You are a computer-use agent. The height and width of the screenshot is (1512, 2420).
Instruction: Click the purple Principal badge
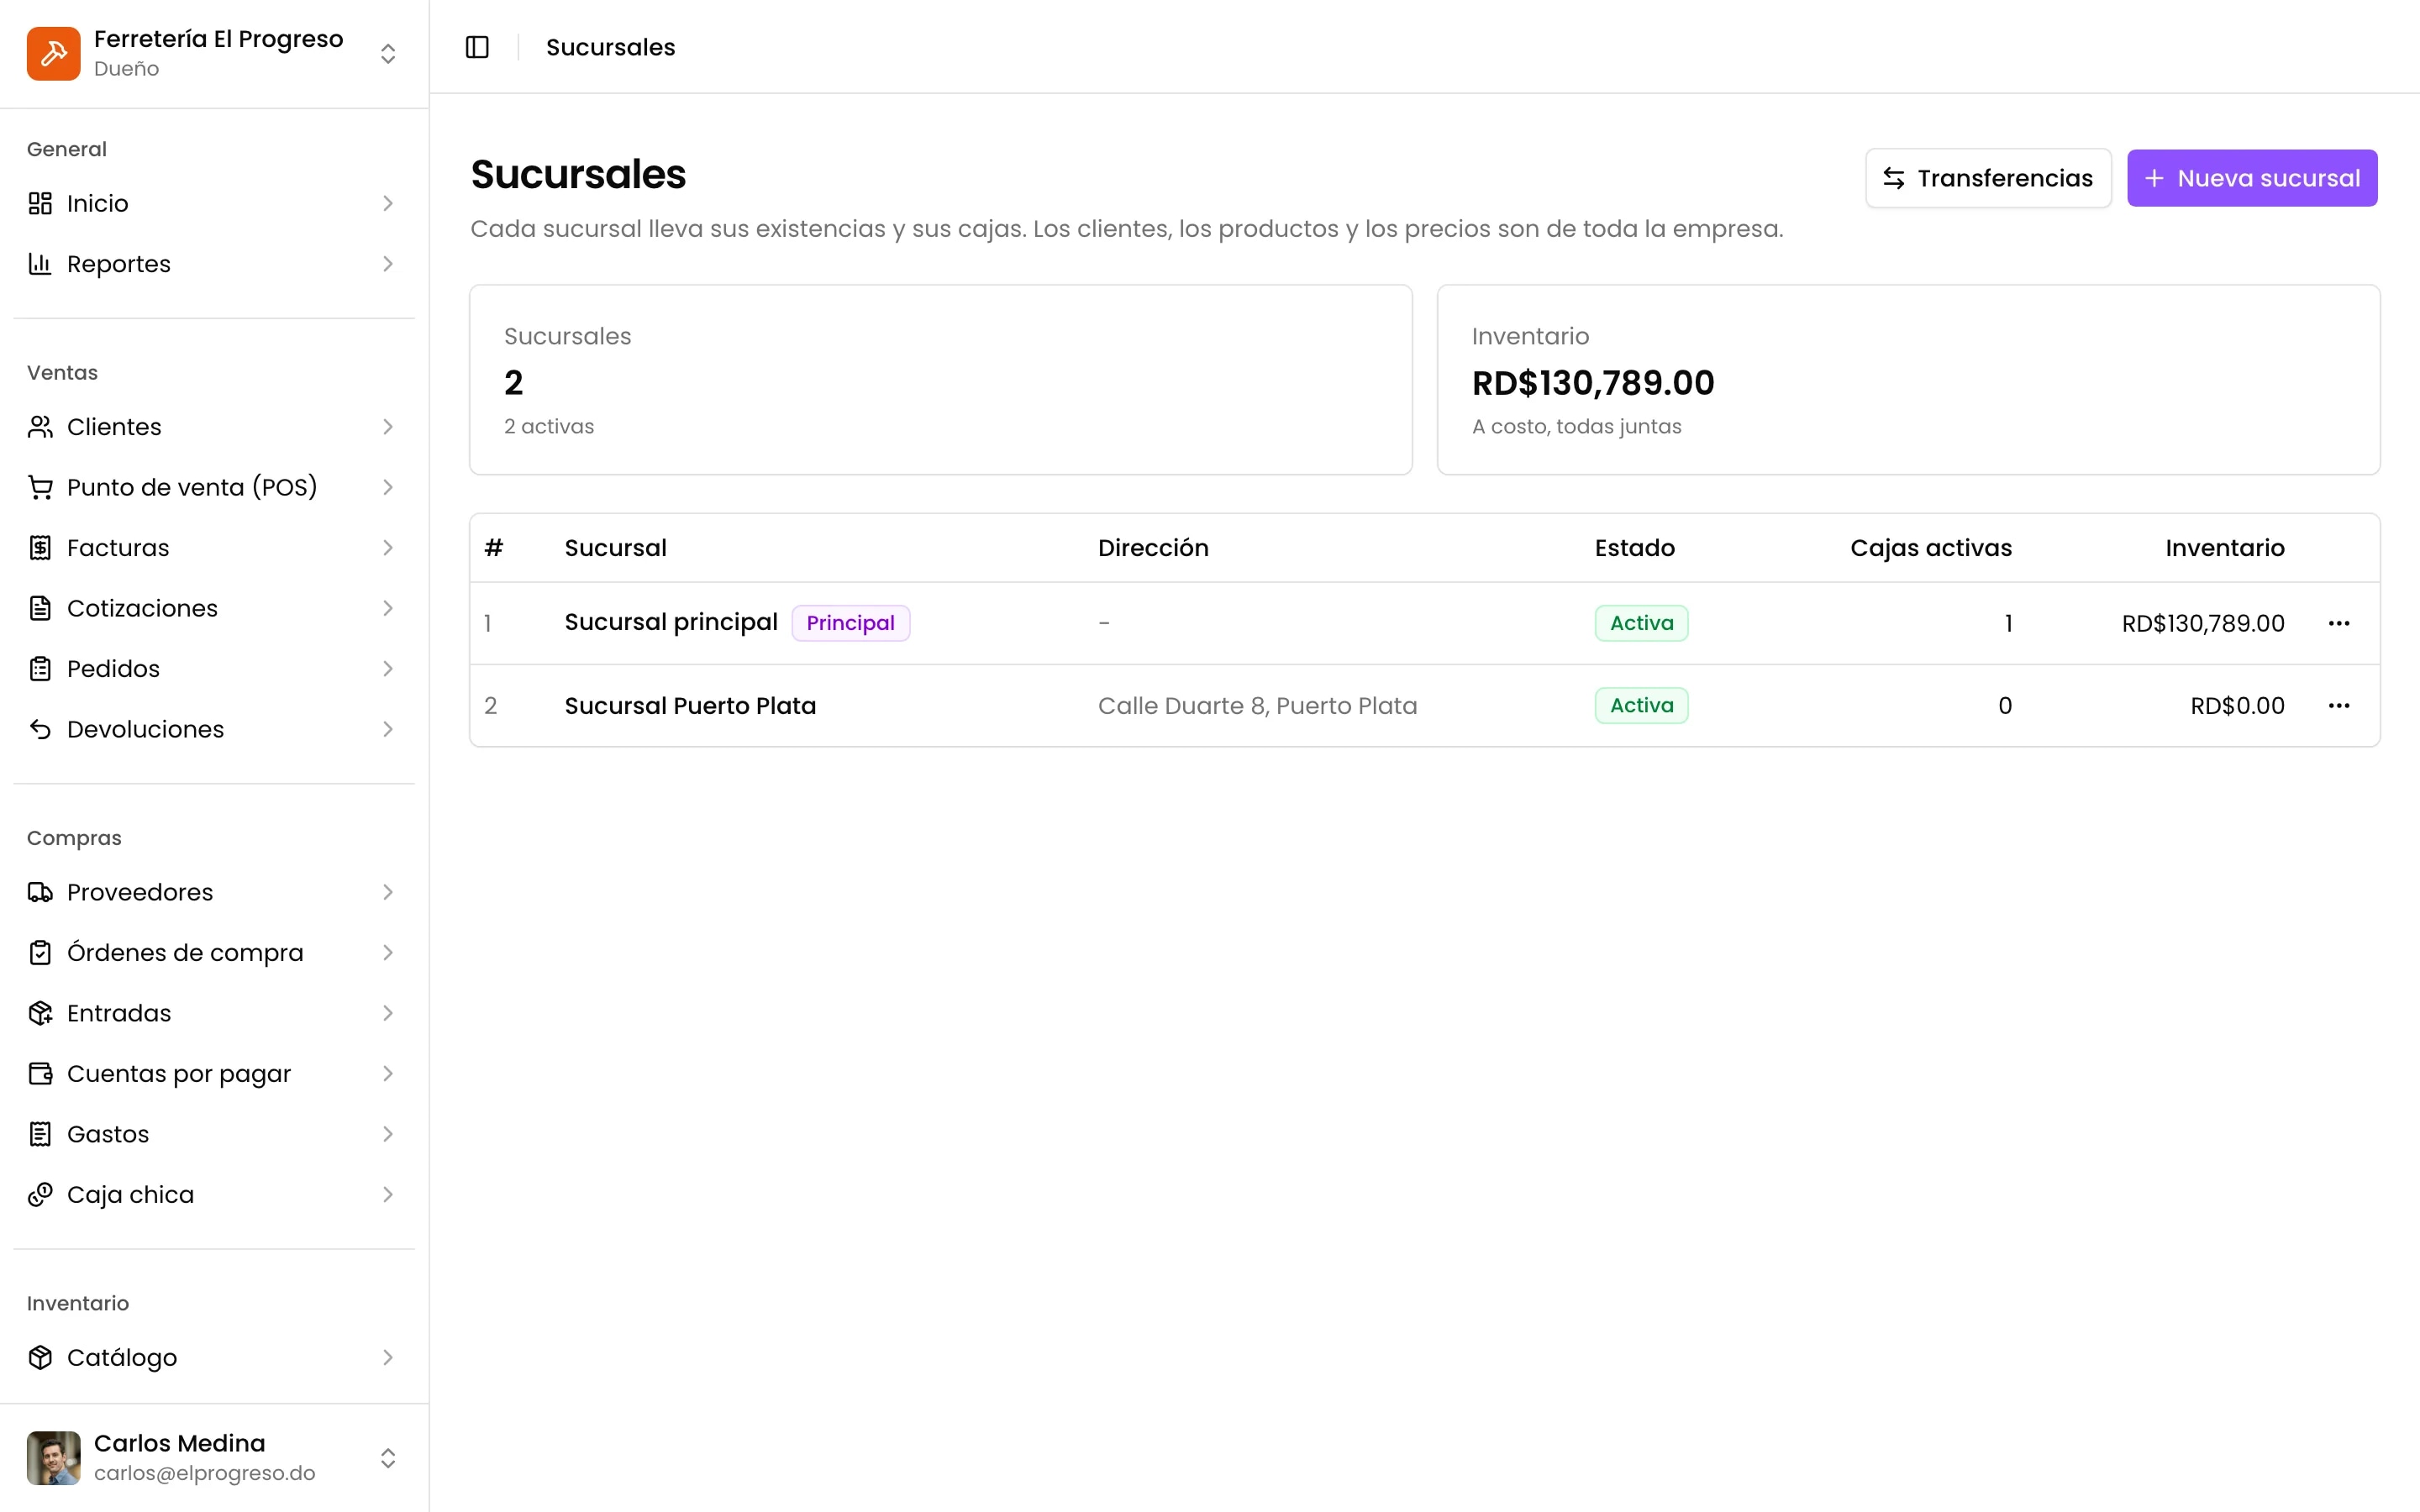coord(850,623)
